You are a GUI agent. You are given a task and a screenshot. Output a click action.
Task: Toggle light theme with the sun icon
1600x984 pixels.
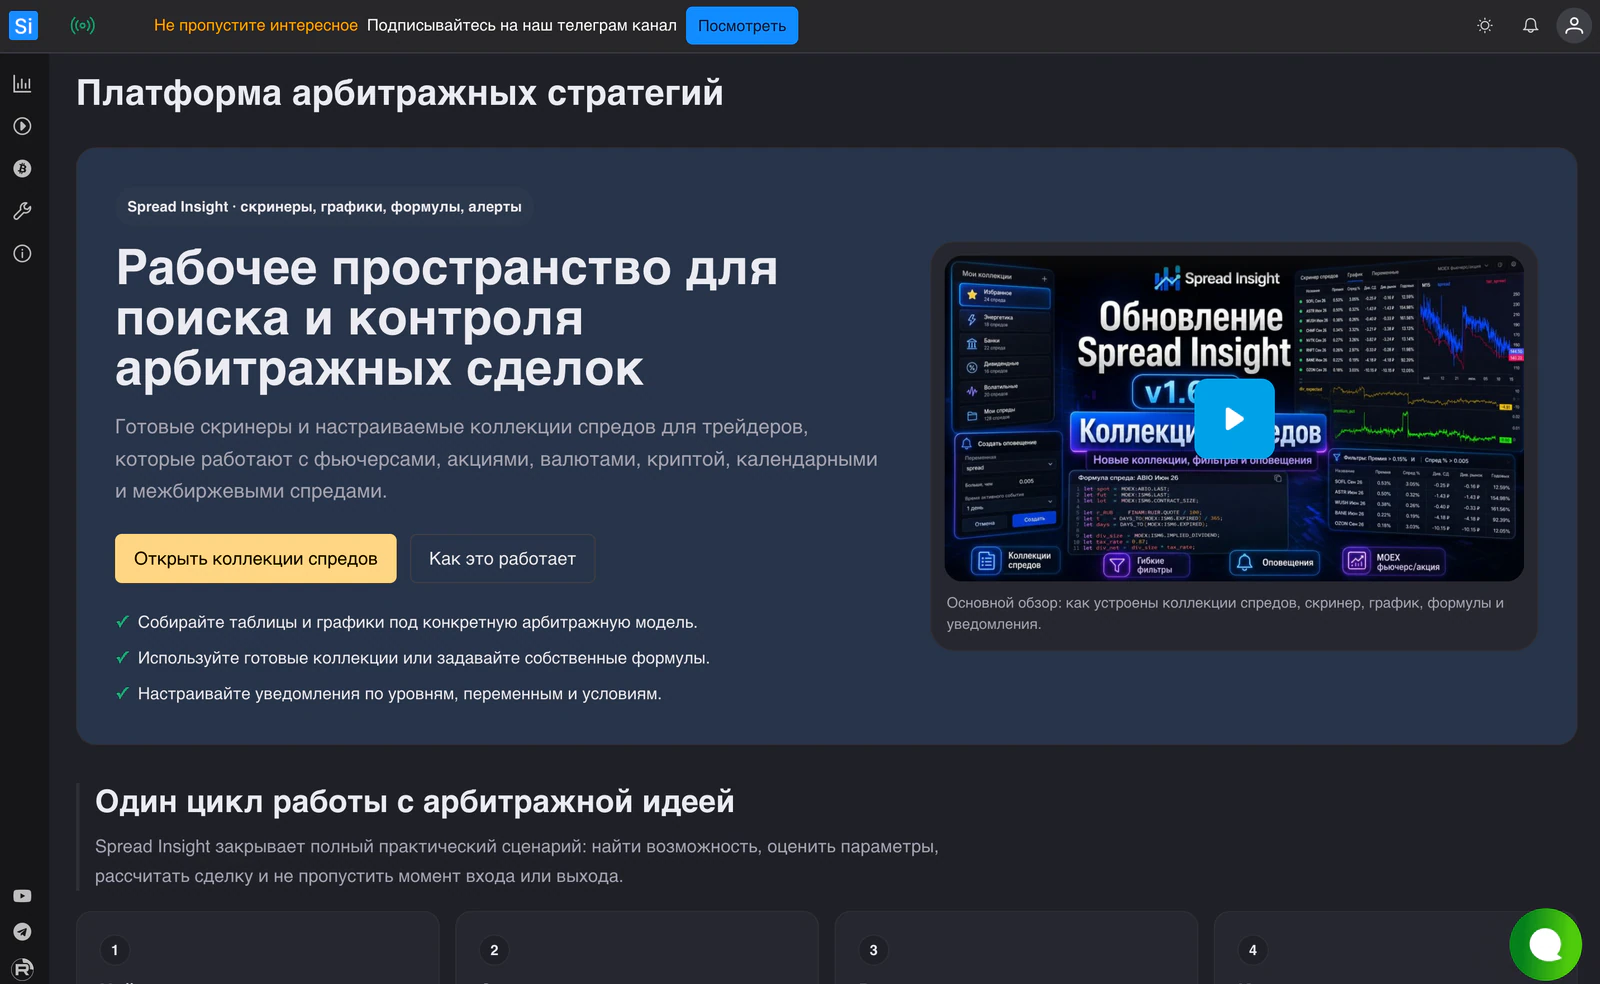coord(1485,25)
